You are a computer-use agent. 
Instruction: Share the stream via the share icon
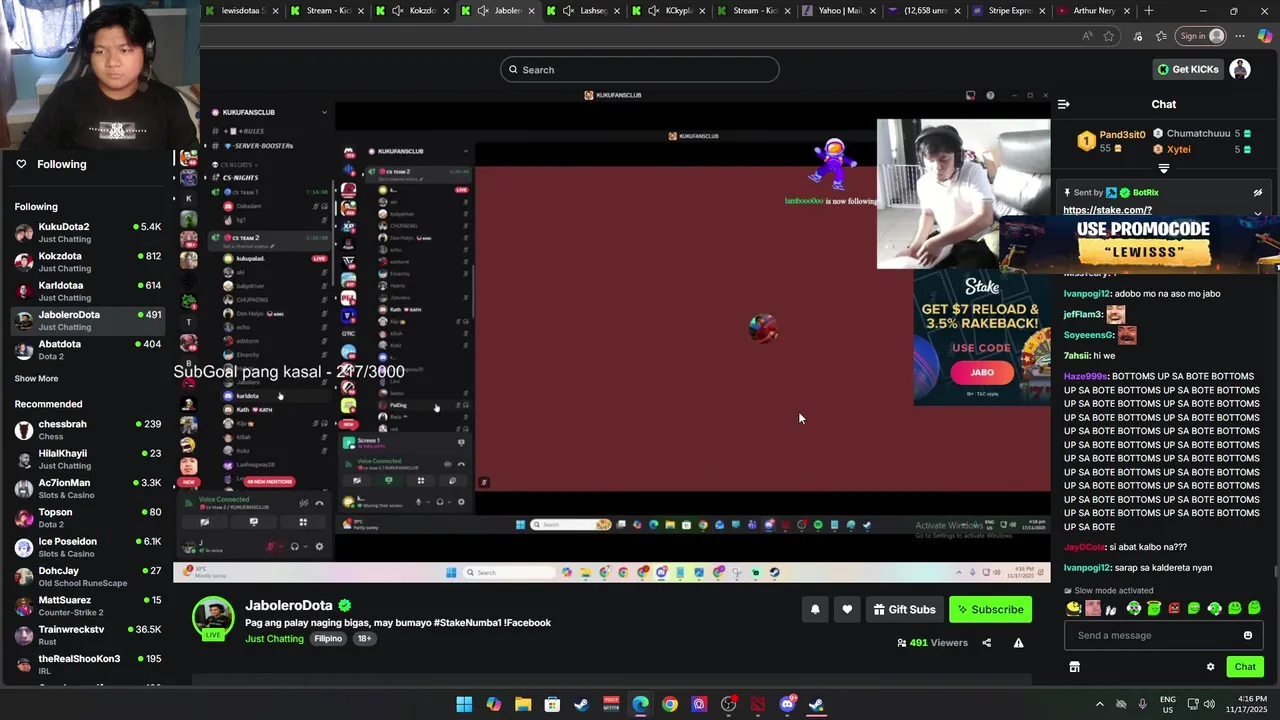click(986, 643)
